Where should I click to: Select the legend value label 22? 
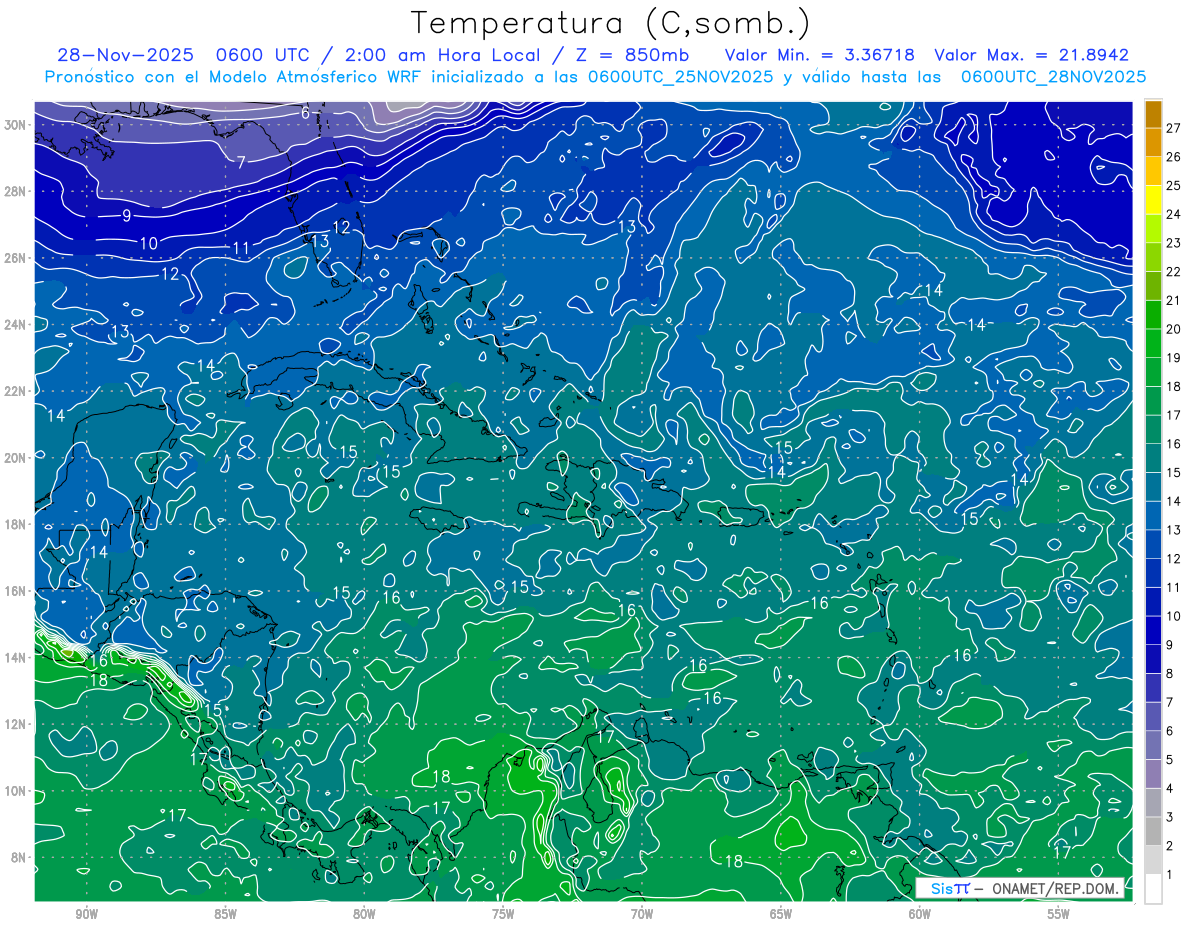click(x=1173, y=272)
